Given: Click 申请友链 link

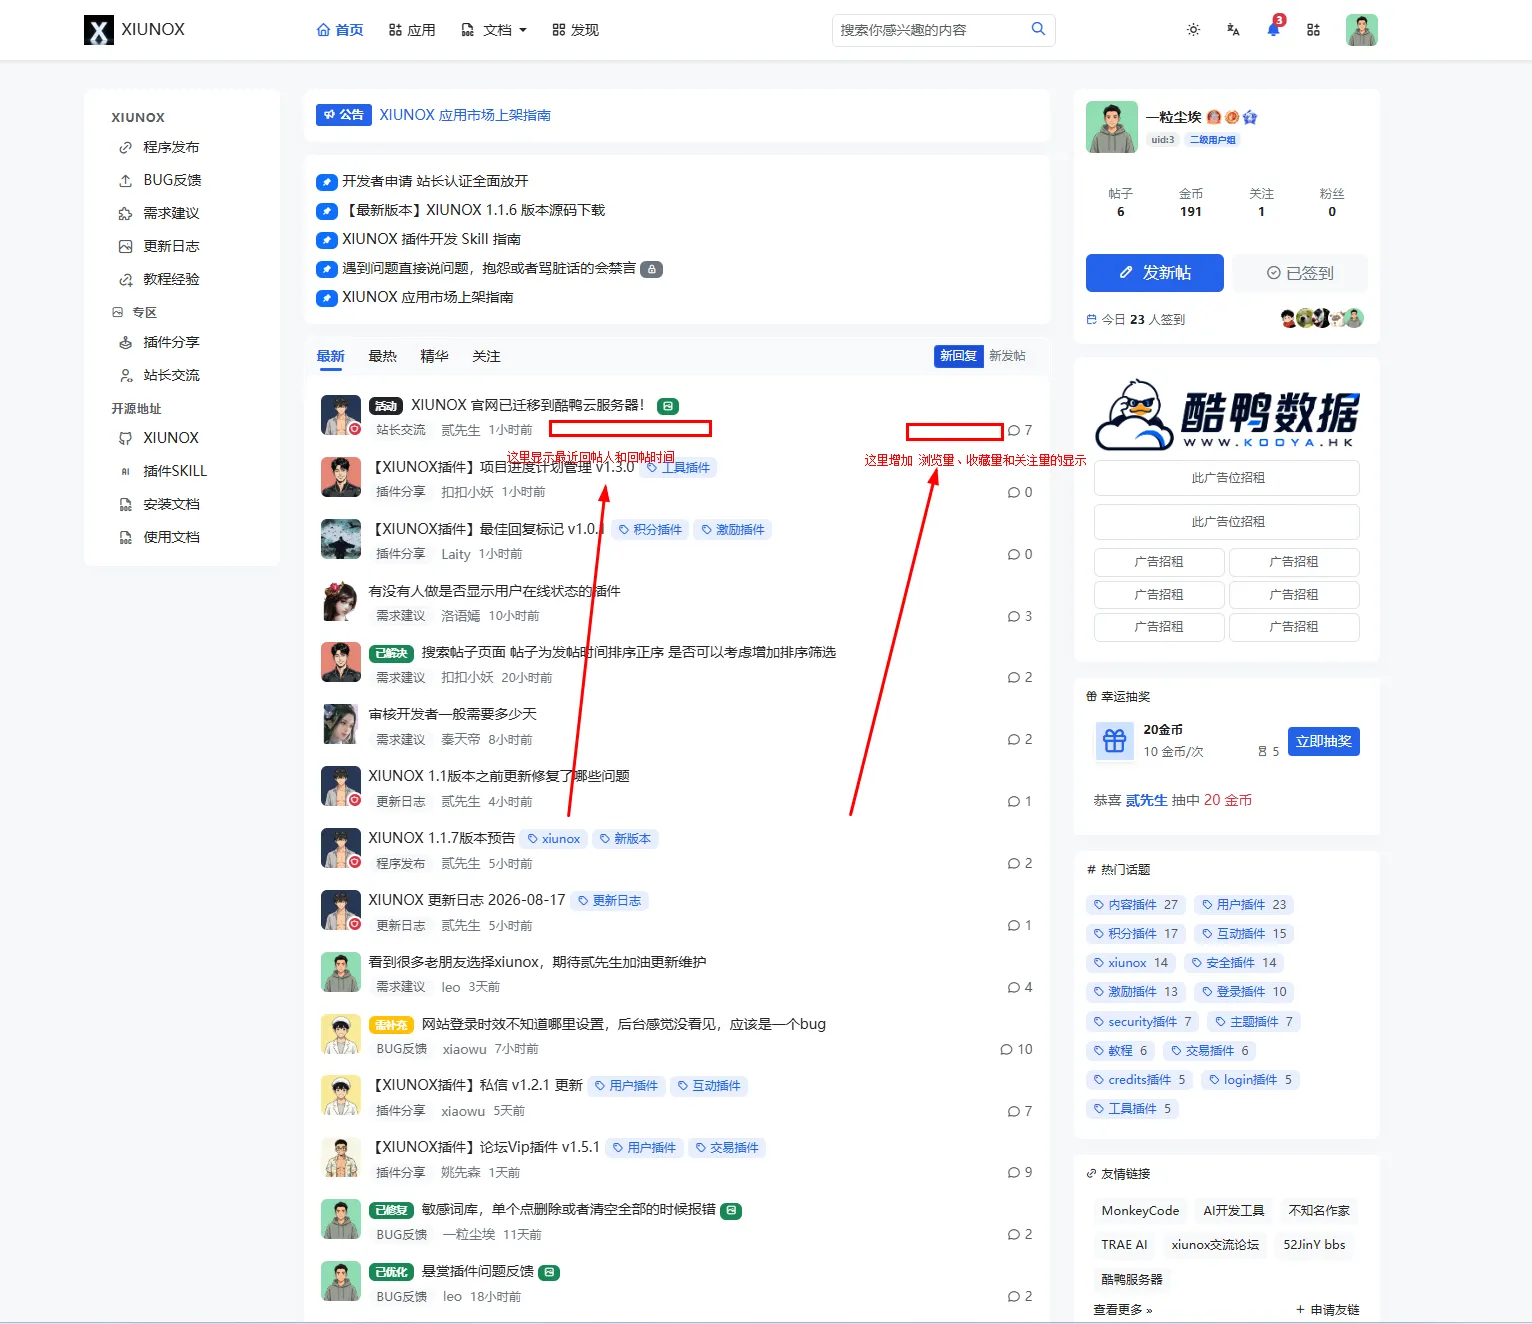Looking at the screenshot, I should pyautogui.click(x=1328, y=1310).
